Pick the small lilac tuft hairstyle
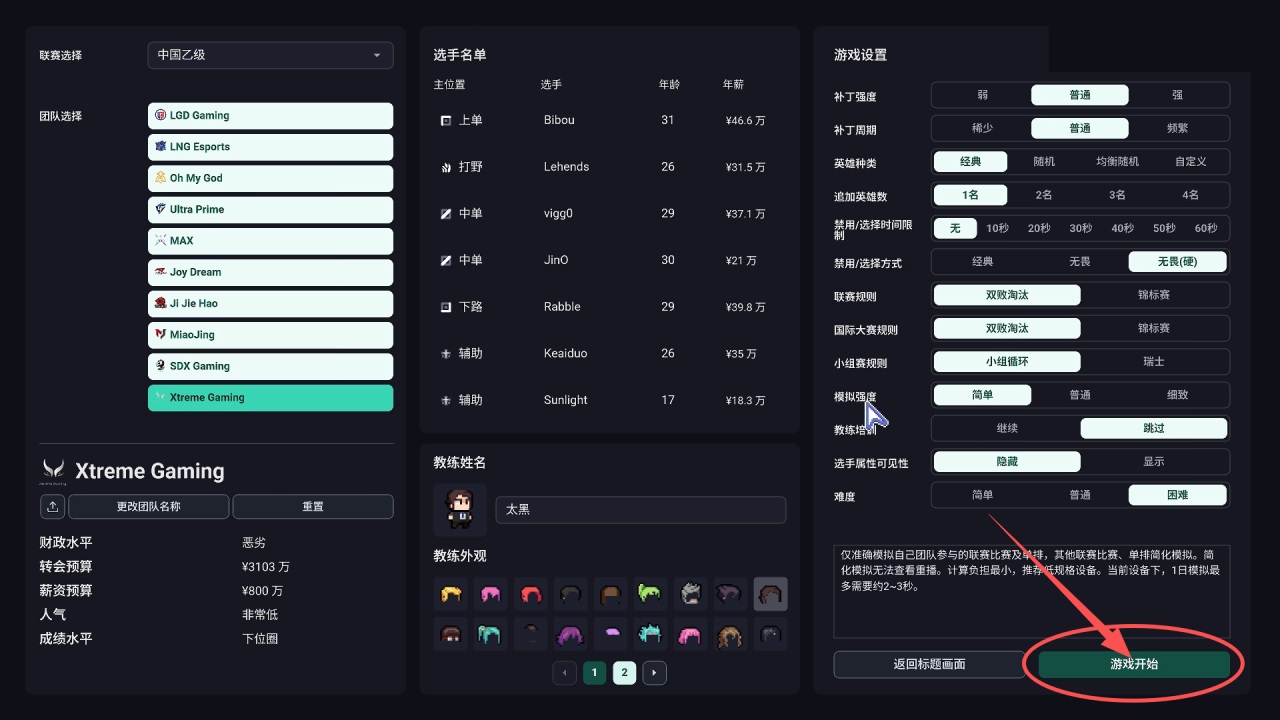1280x720 pixels. (x=611, y=635)
